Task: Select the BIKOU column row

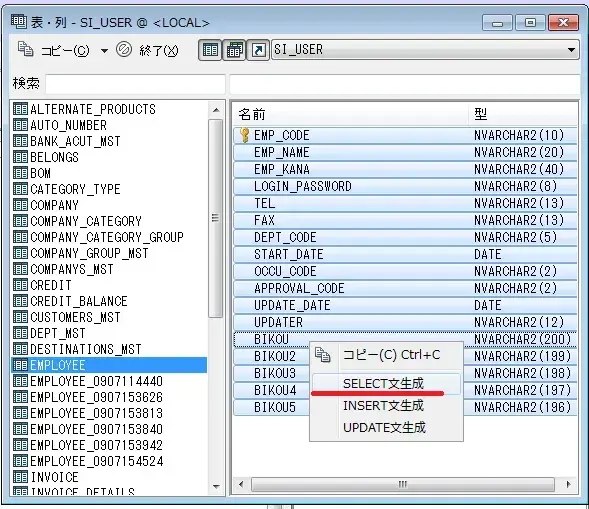Action: pyautogui.click(x=405, y=339)
